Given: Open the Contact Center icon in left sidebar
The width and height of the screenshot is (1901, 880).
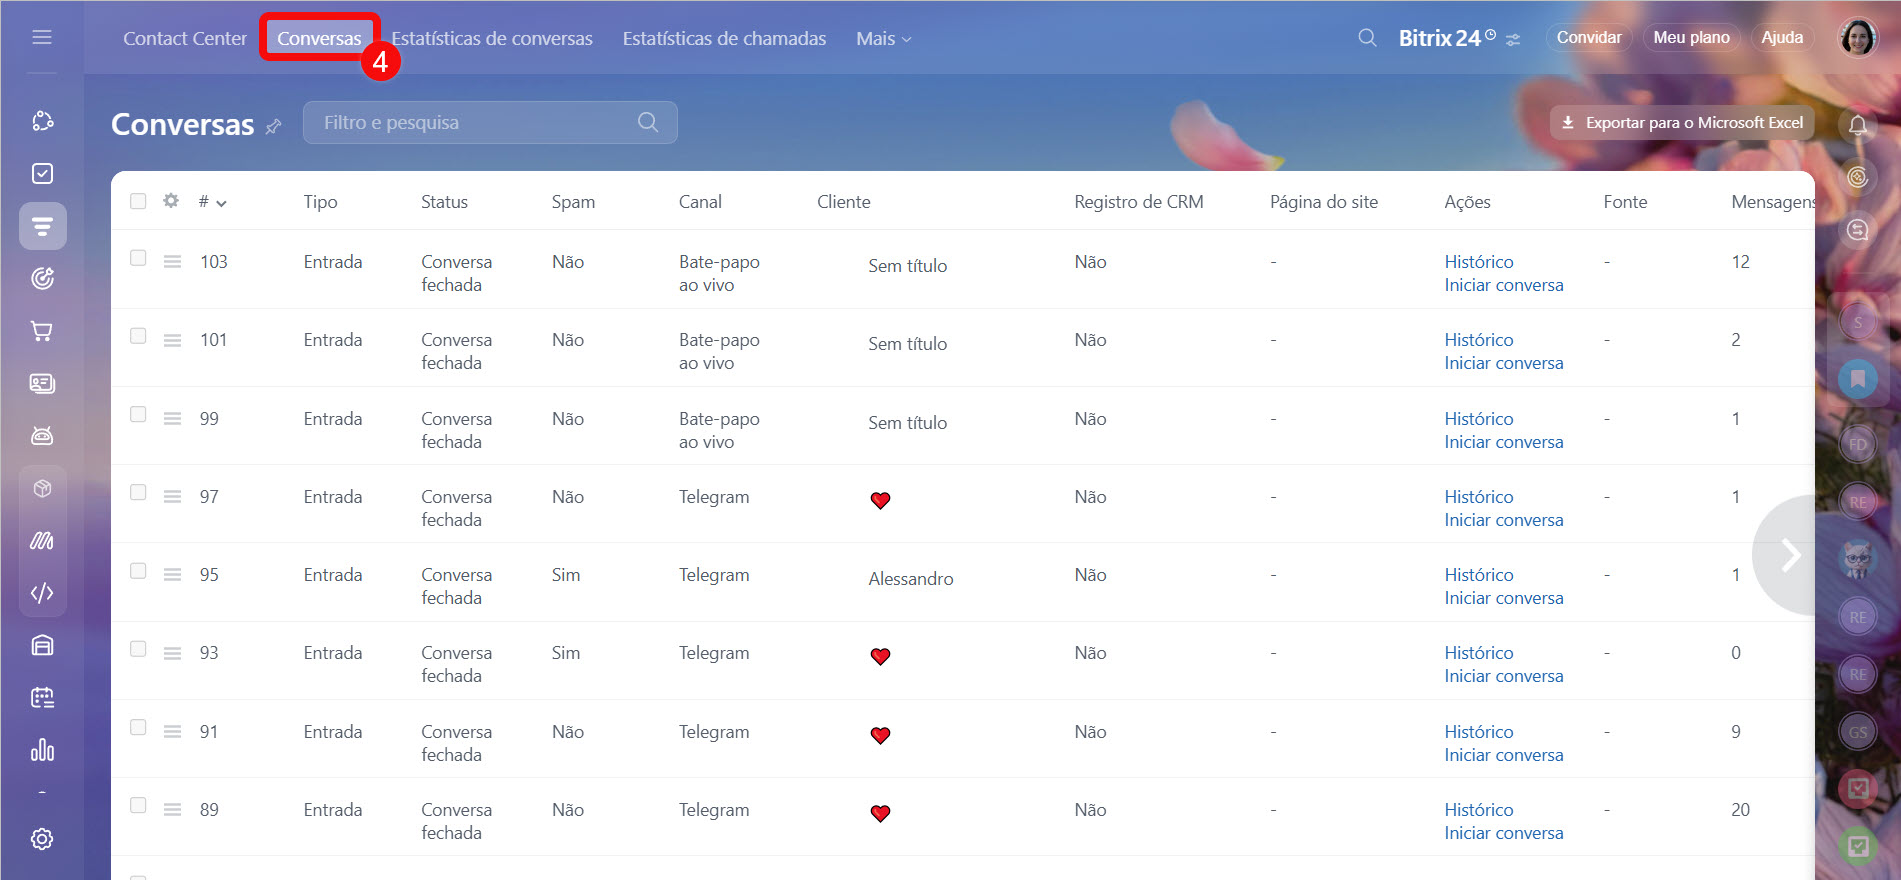Looking at the screenshot, I should [x=42, y=226].
